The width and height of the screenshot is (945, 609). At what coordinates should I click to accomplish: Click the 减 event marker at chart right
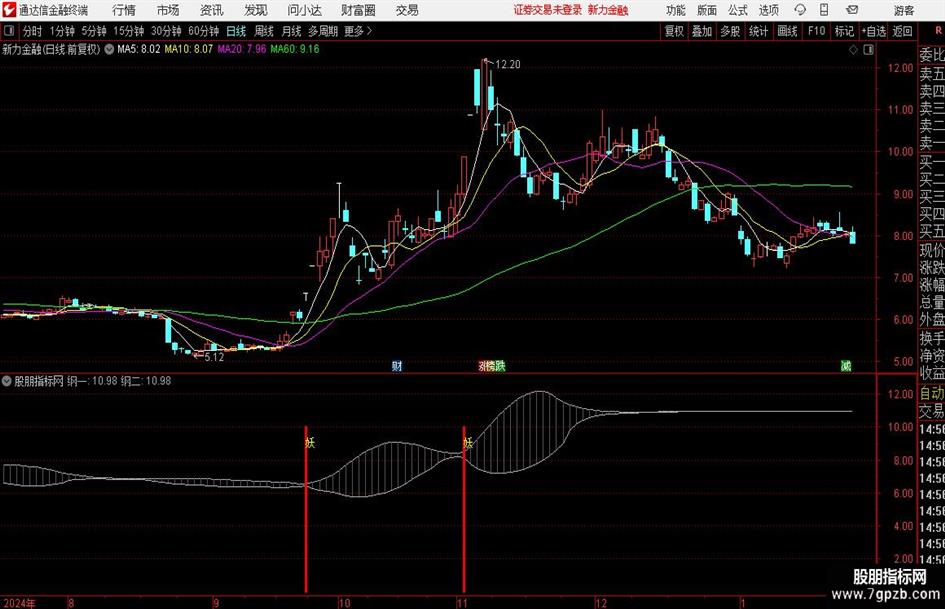846,365
